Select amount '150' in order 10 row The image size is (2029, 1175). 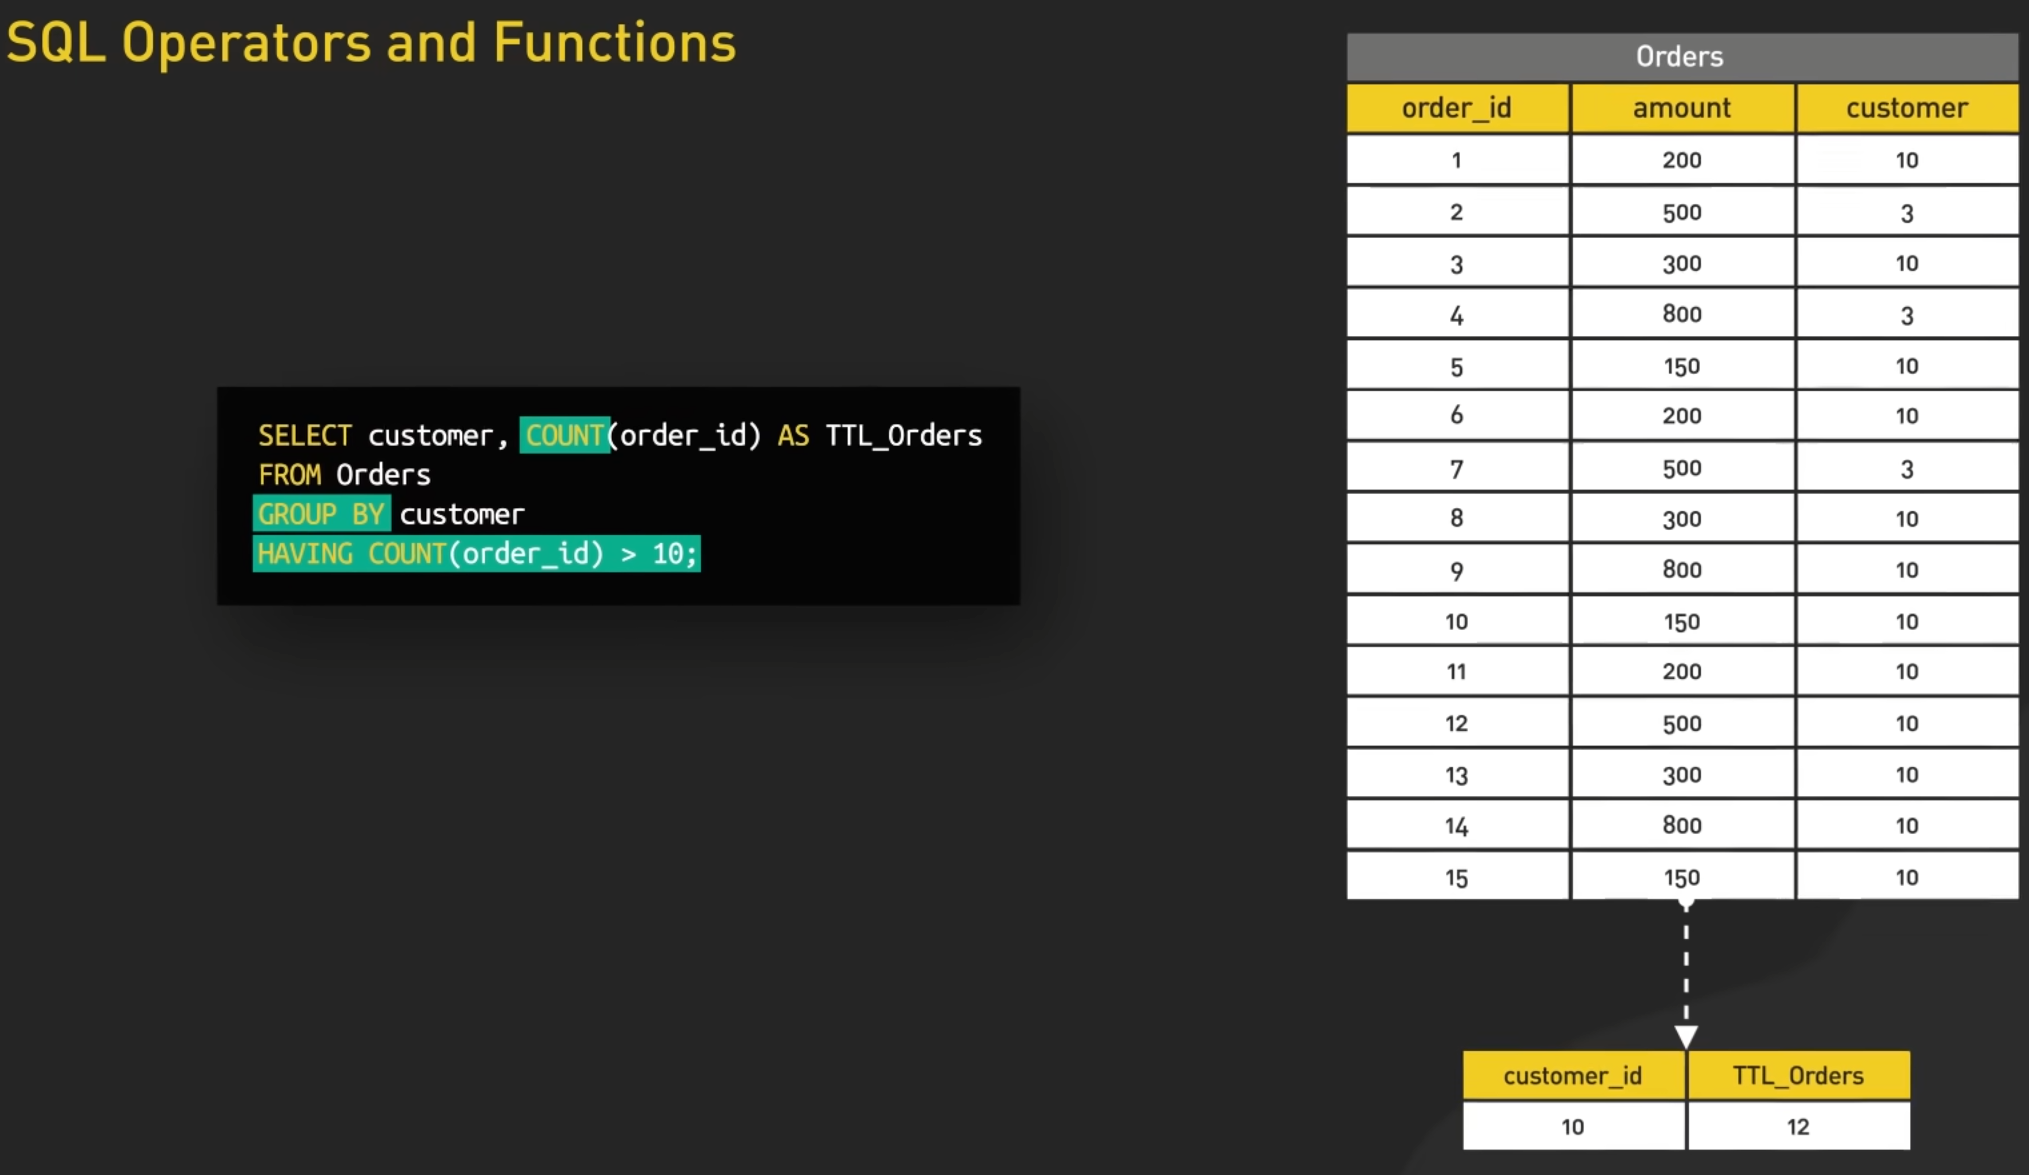[1682, 621]
